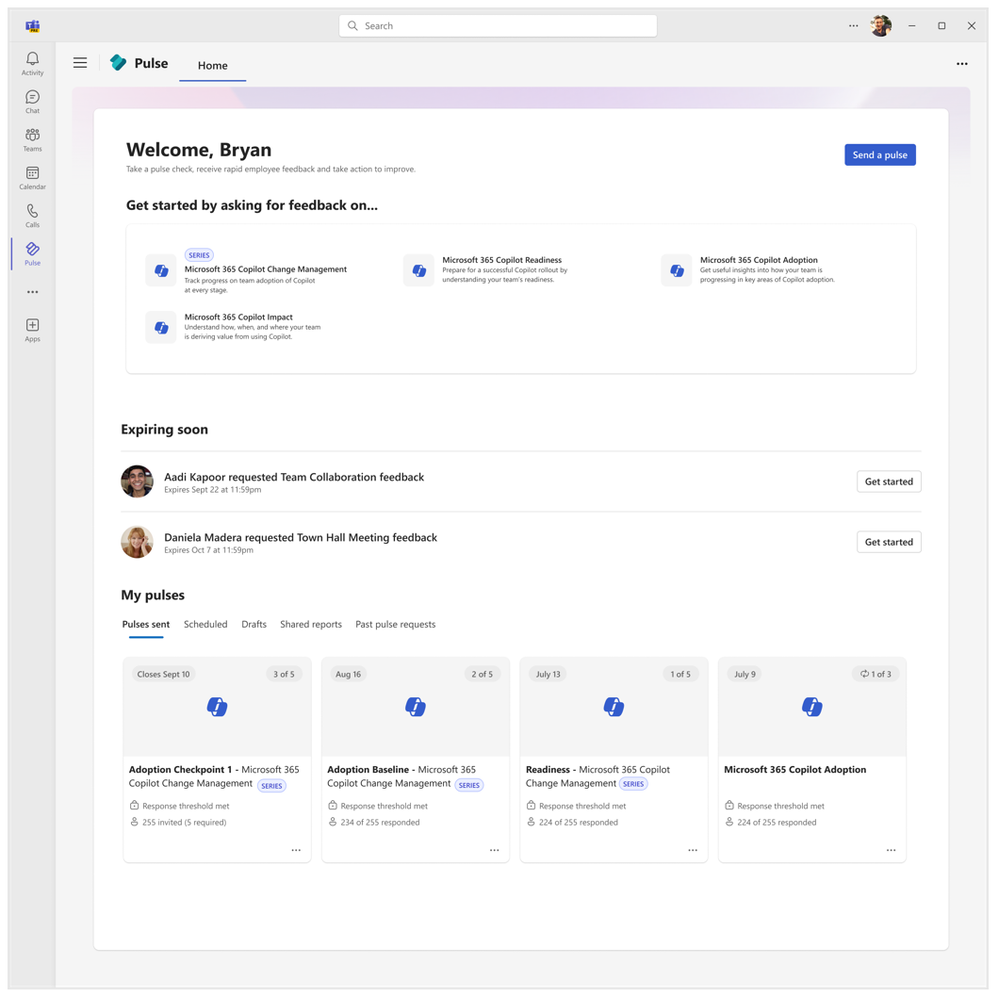Open Chat in the sidebar

pyautogui.click(x=32, y=101)
